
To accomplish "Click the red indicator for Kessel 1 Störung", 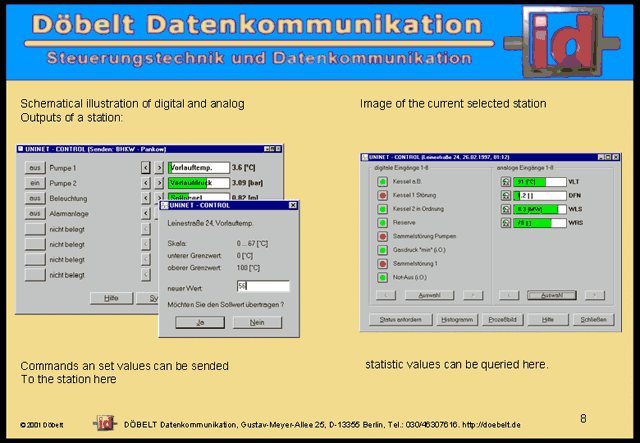I will tap(382, 196).
